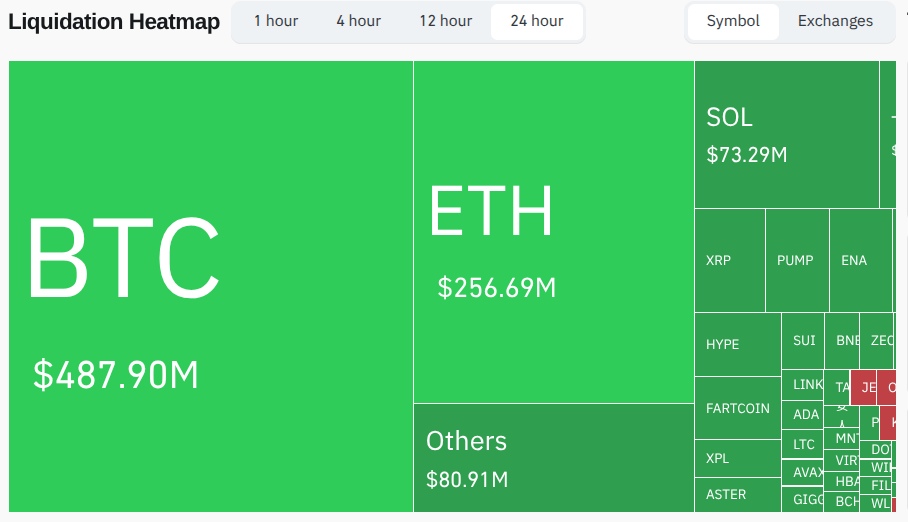
Task: Click the XPL tile
Action: point(737,458)
